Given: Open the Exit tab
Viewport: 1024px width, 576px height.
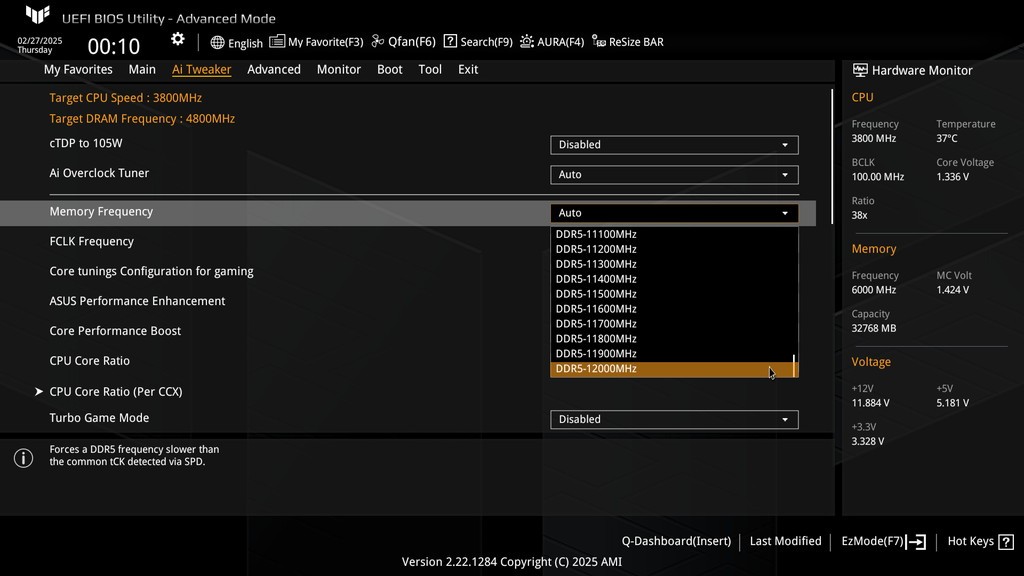Looking at the screenshot, I should tap(468, 69).
